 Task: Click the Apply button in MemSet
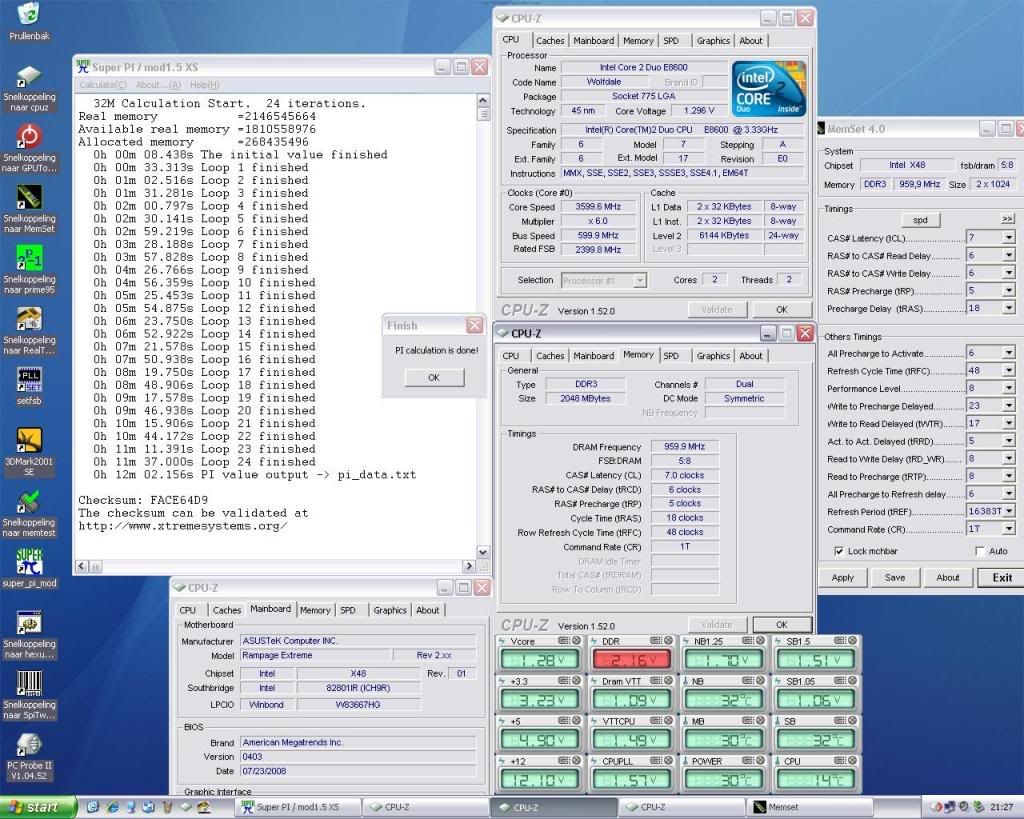tap(842, 577)
